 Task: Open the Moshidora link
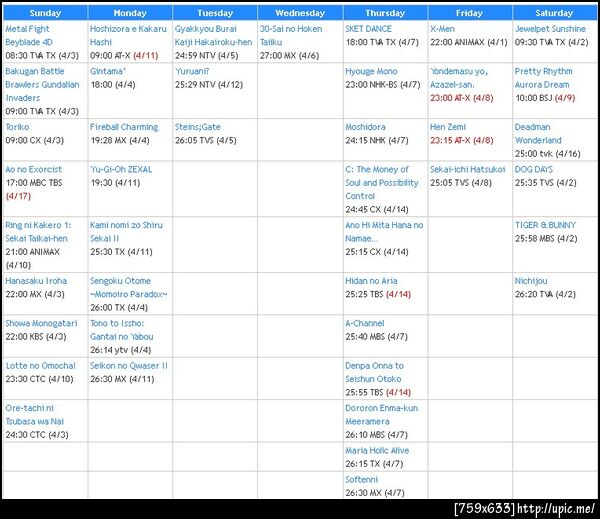(x=365, y=127)
